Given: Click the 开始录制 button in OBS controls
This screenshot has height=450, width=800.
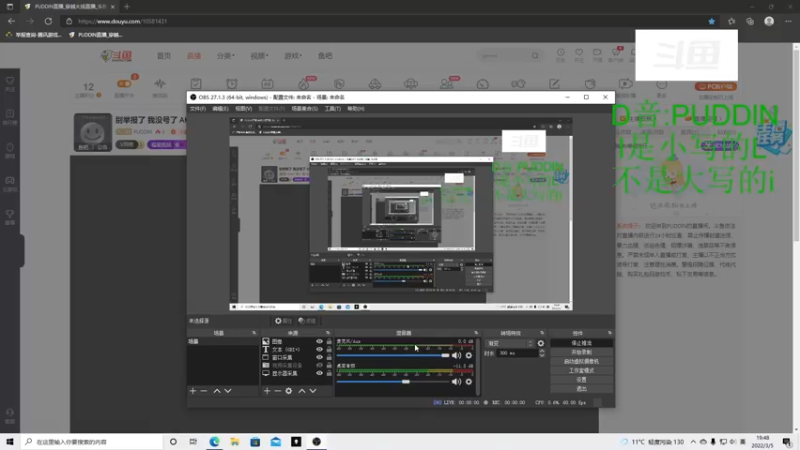Looking at the screenshot, I should tap(582, 353).
